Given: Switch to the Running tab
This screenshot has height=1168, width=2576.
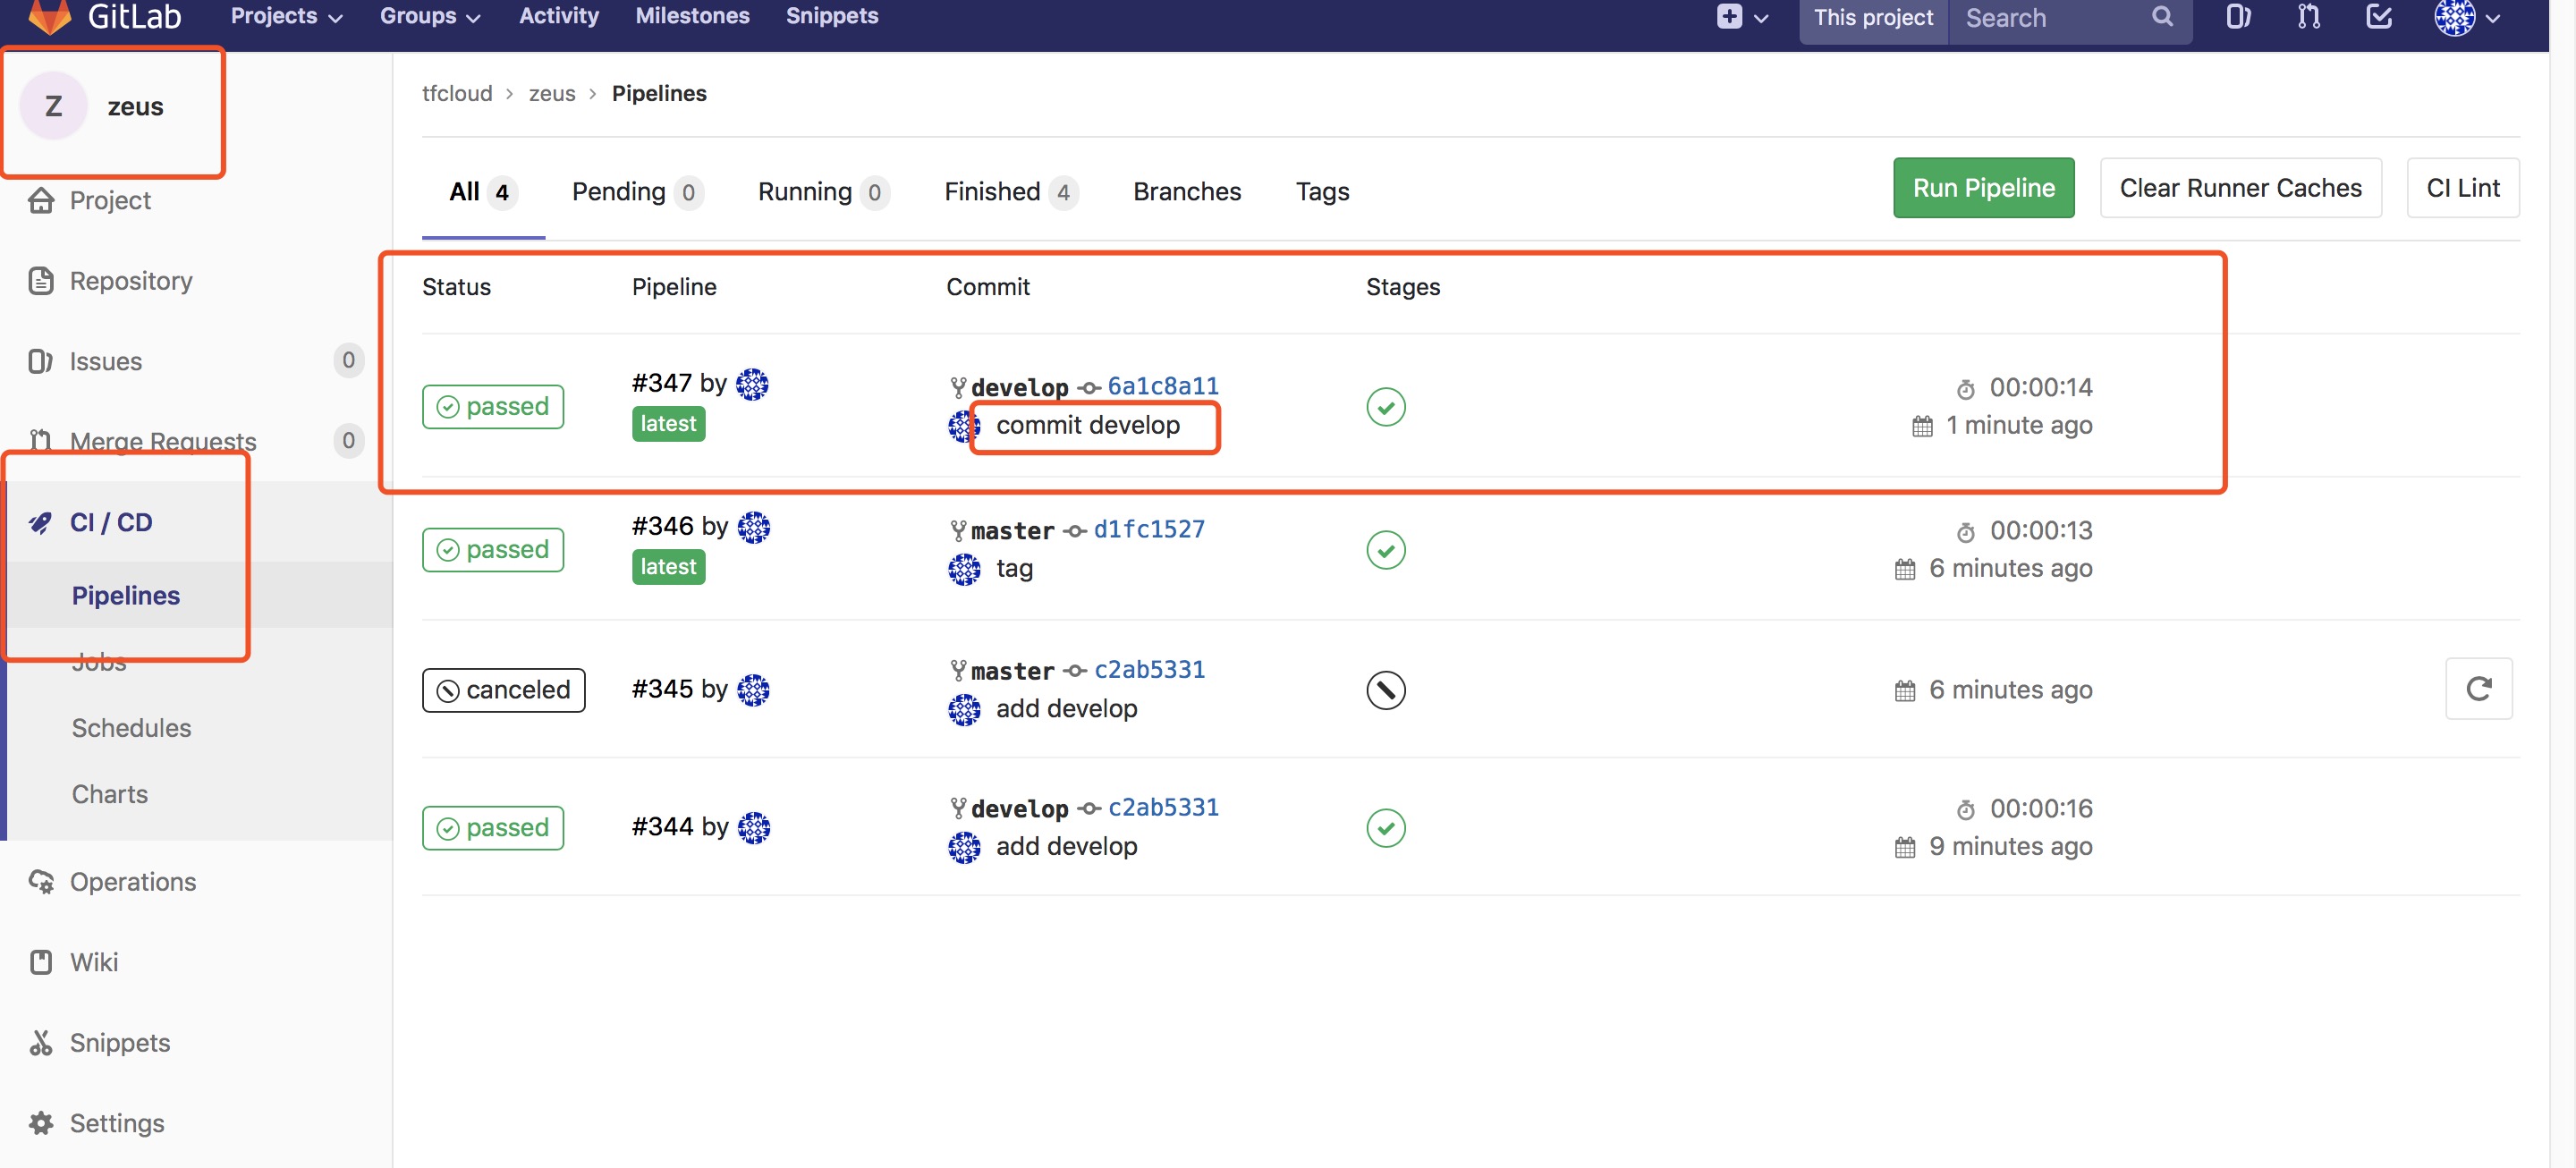Looking at the screenshot, I should [823, 192].
